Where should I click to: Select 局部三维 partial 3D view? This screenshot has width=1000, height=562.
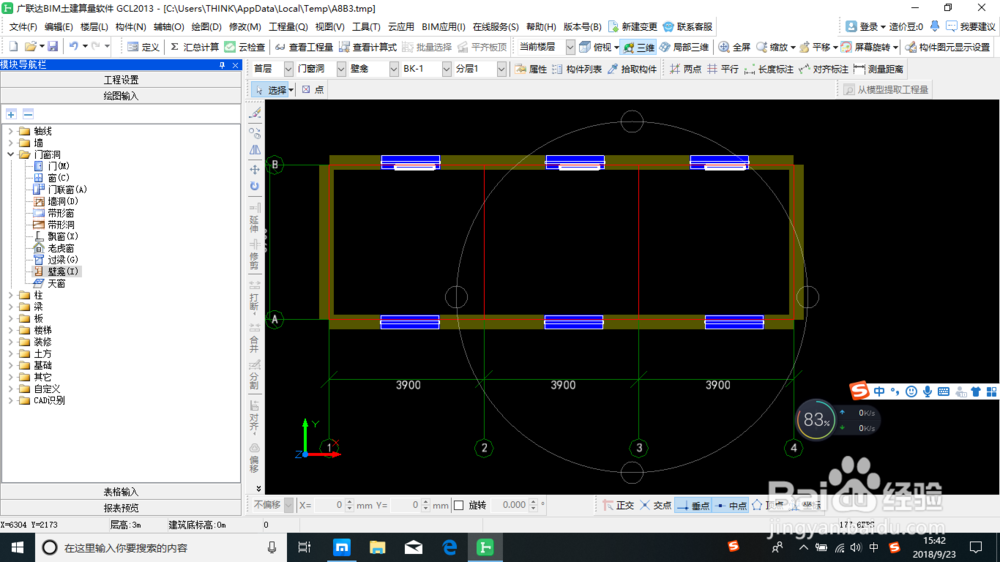(x=684, y=47)
